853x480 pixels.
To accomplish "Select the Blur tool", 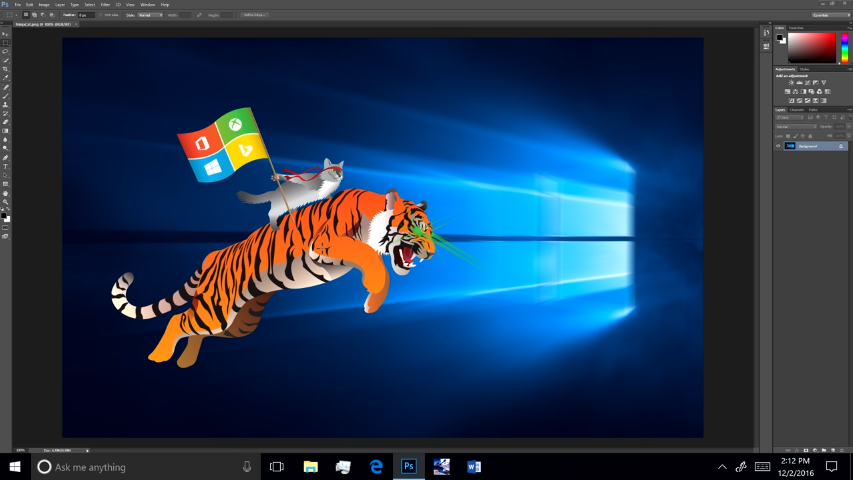I will [x=5, y=140].
